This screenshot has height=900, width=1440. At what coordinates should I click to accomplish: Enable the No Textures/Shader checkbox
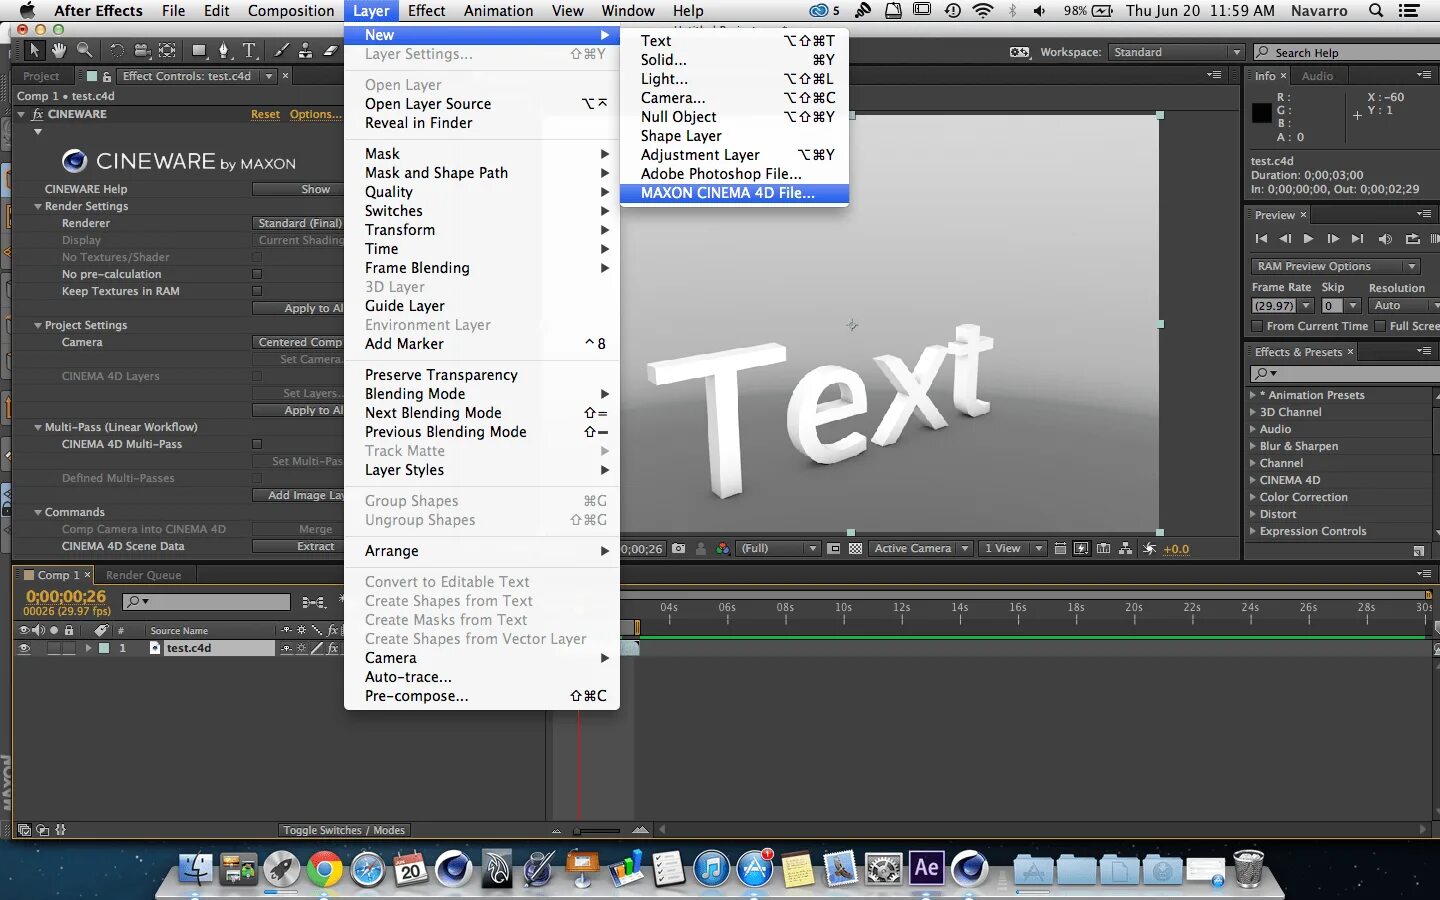[x=257, y=257]
